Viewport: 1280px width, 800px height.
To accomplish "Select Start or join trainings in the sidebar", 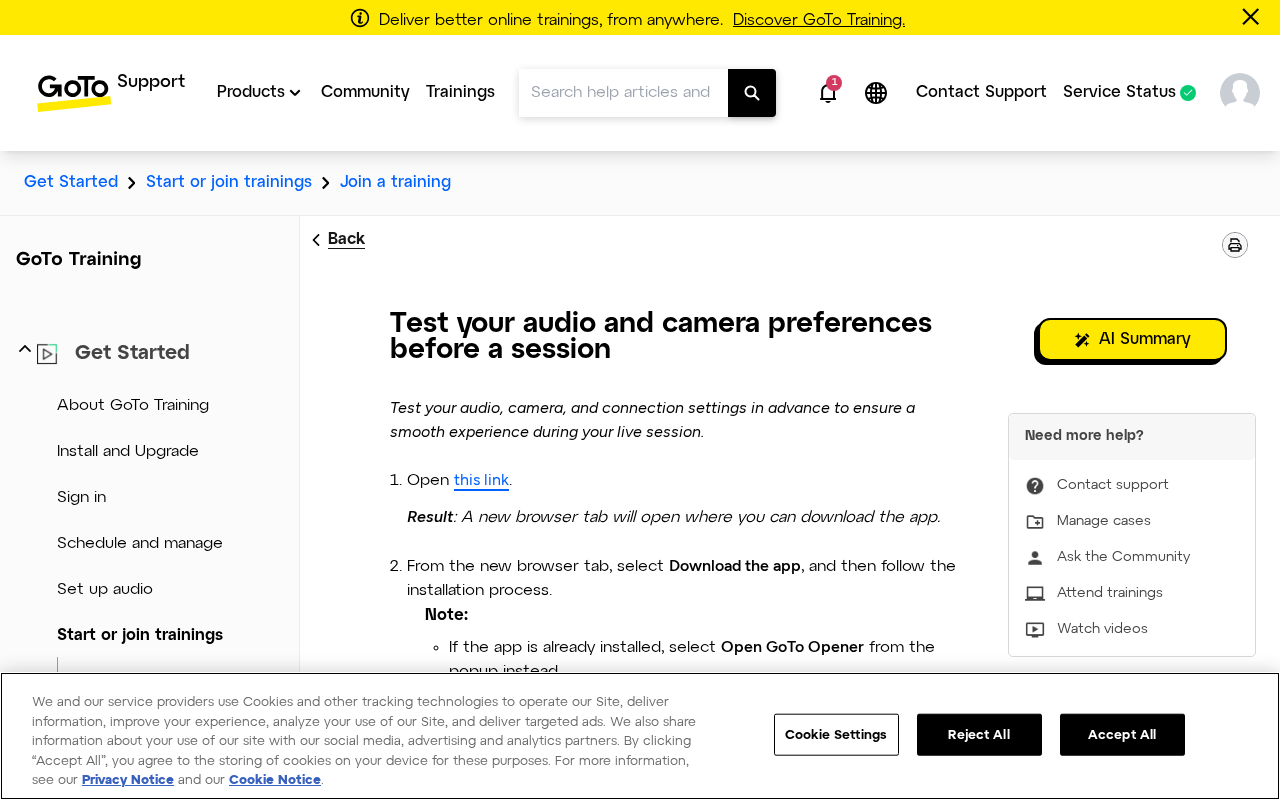I will coord(140,635).
